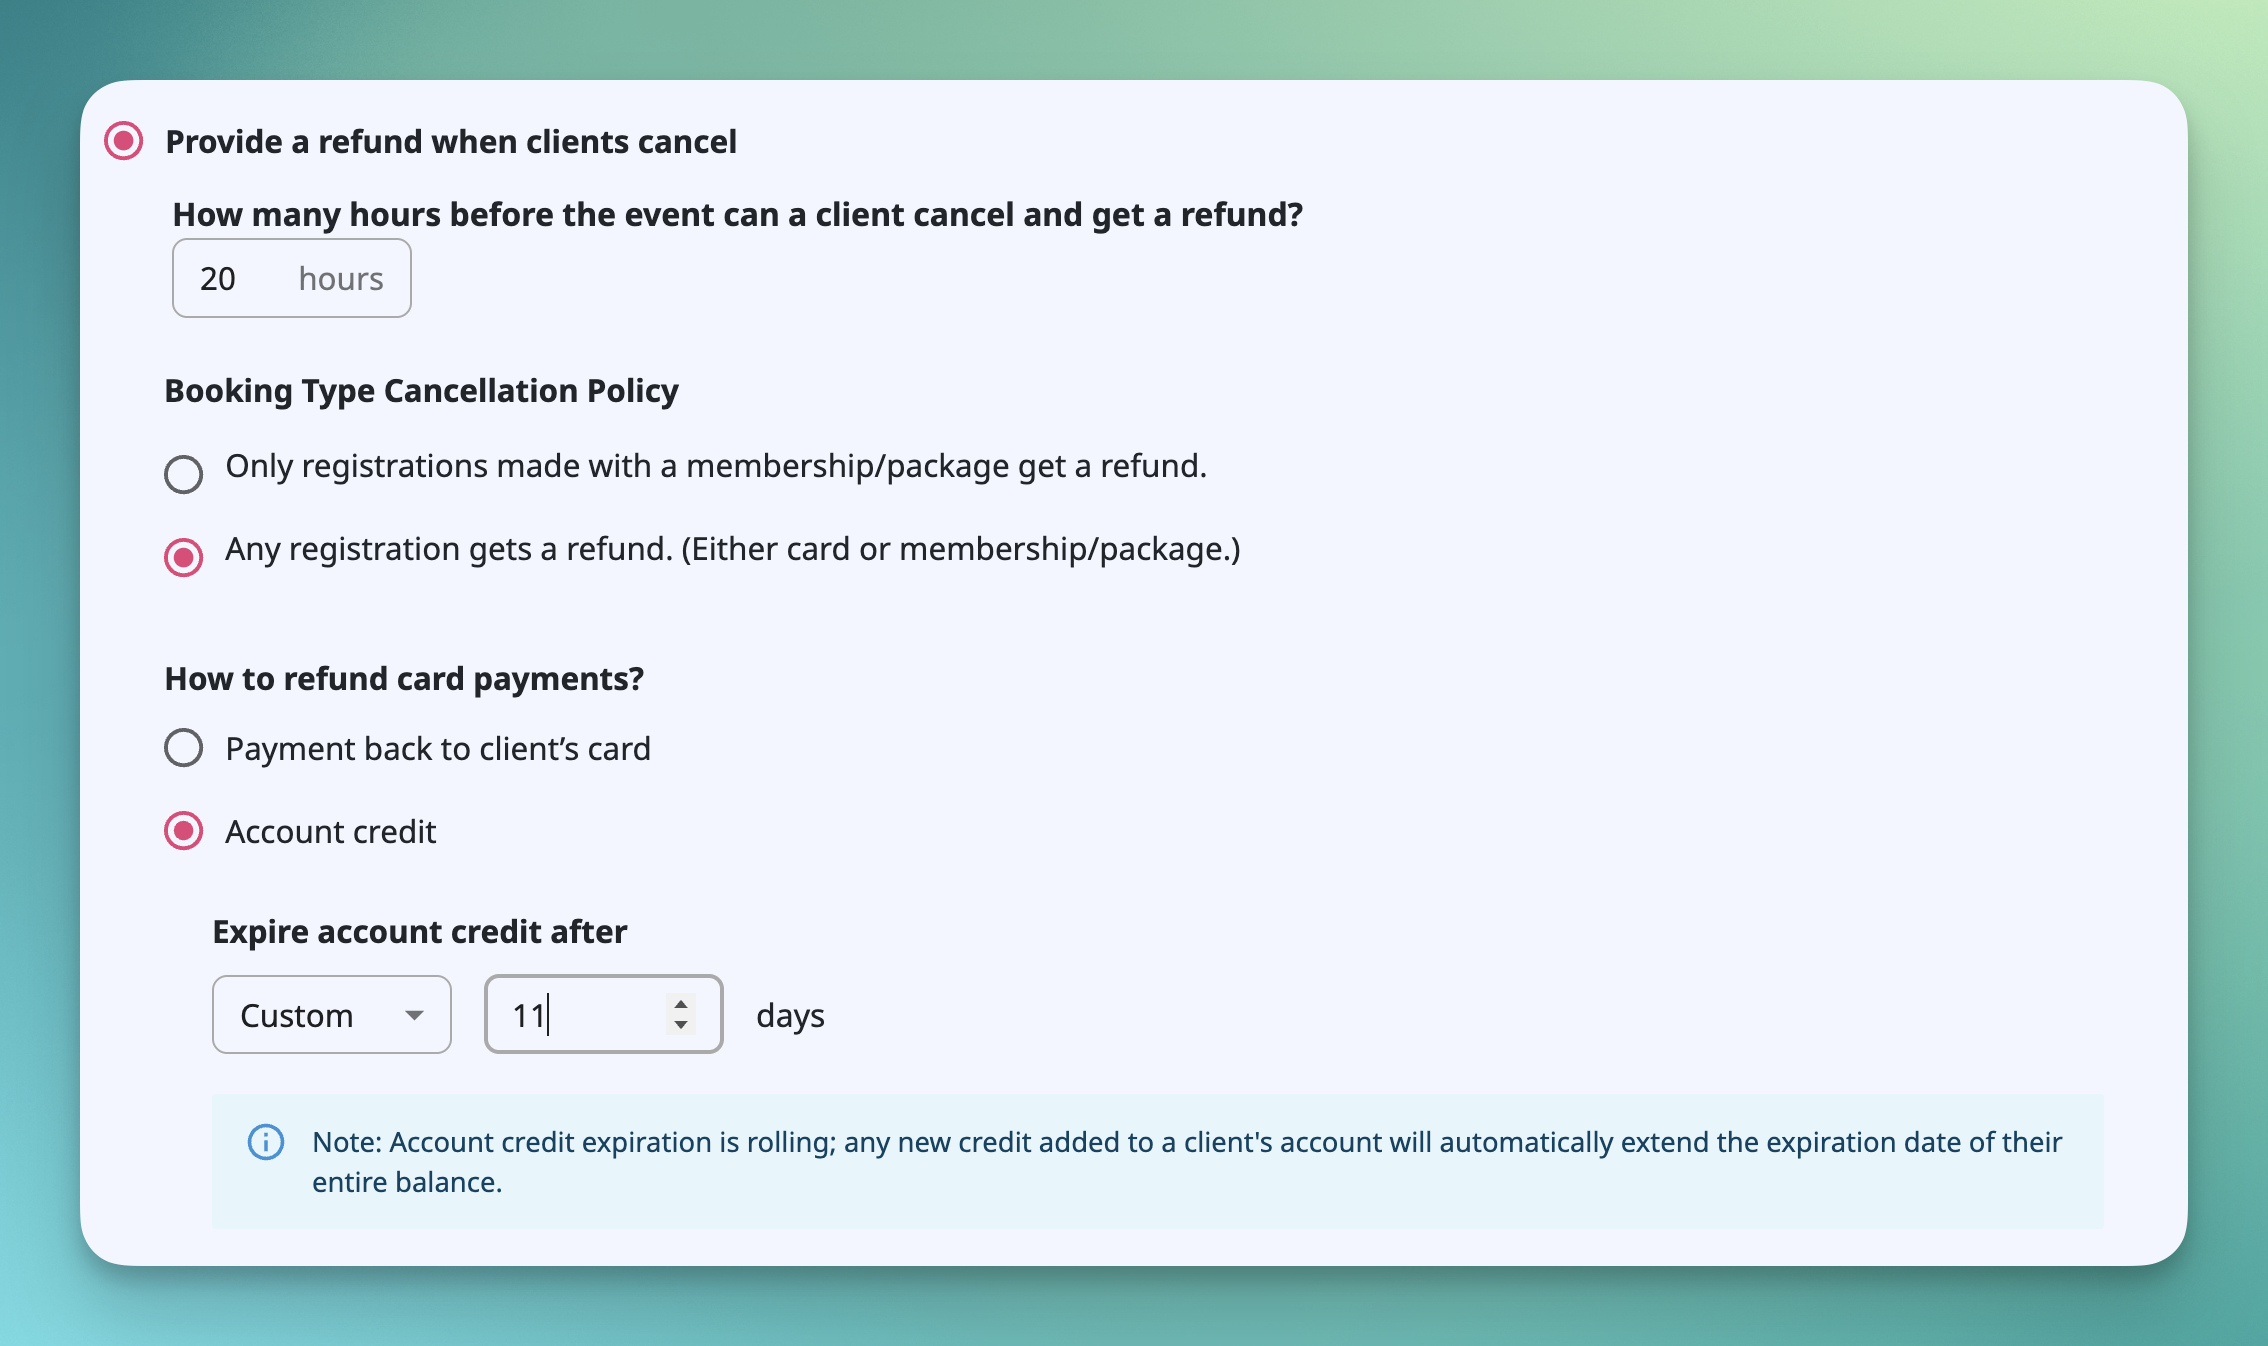The image size is (2268, 1346).
Task: Select 'Any registration gets a refund' option
Action: click(x=184, y=557)
